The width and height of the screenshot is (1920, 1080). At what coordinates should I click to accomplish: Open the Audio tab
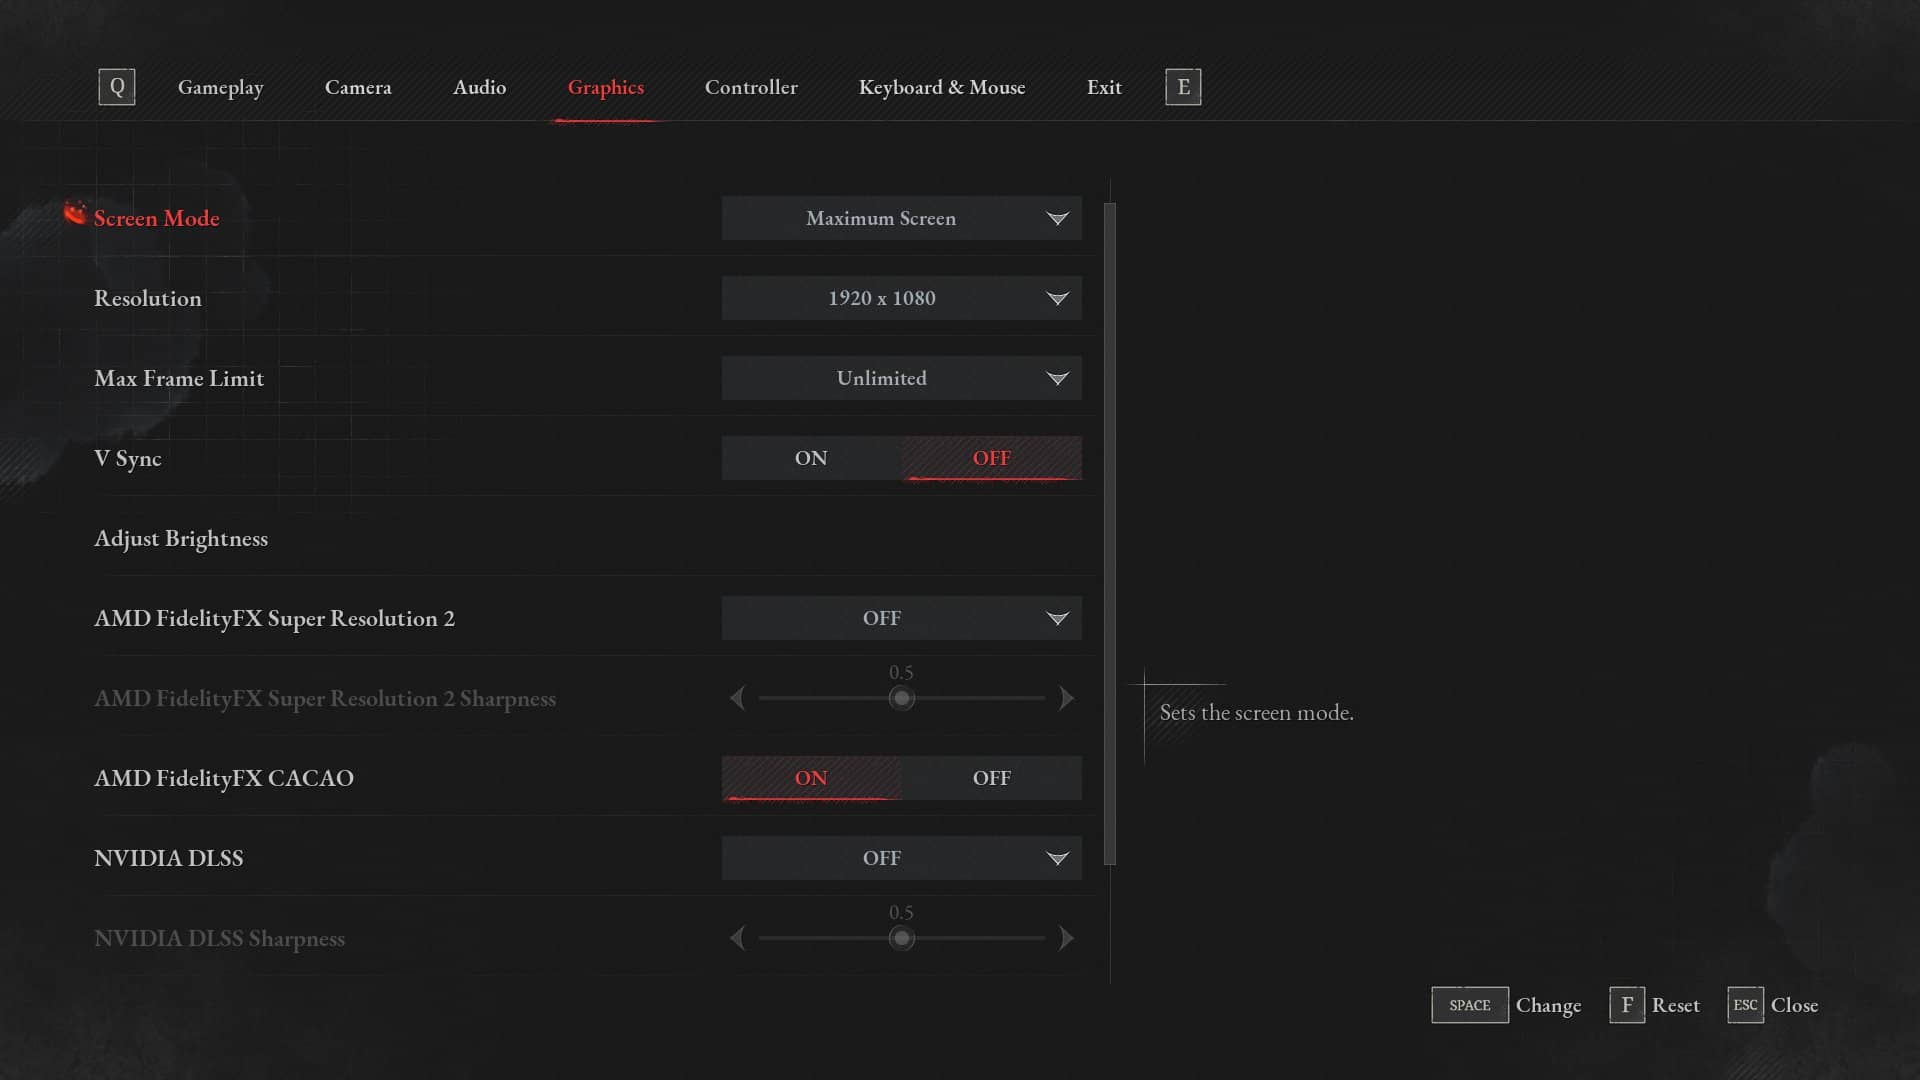pos(480,88)
